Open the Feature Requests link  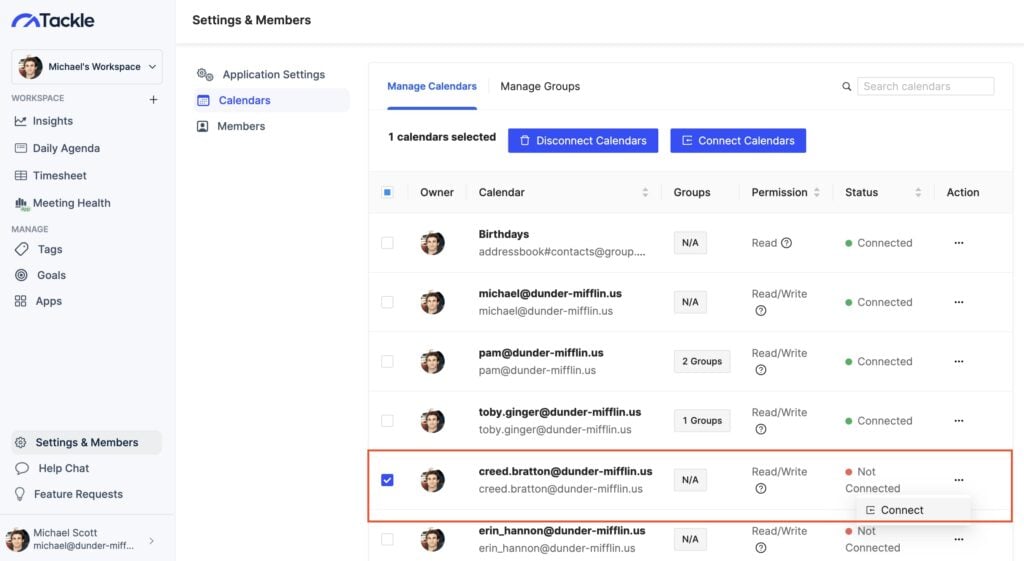(x=78, y=494)
